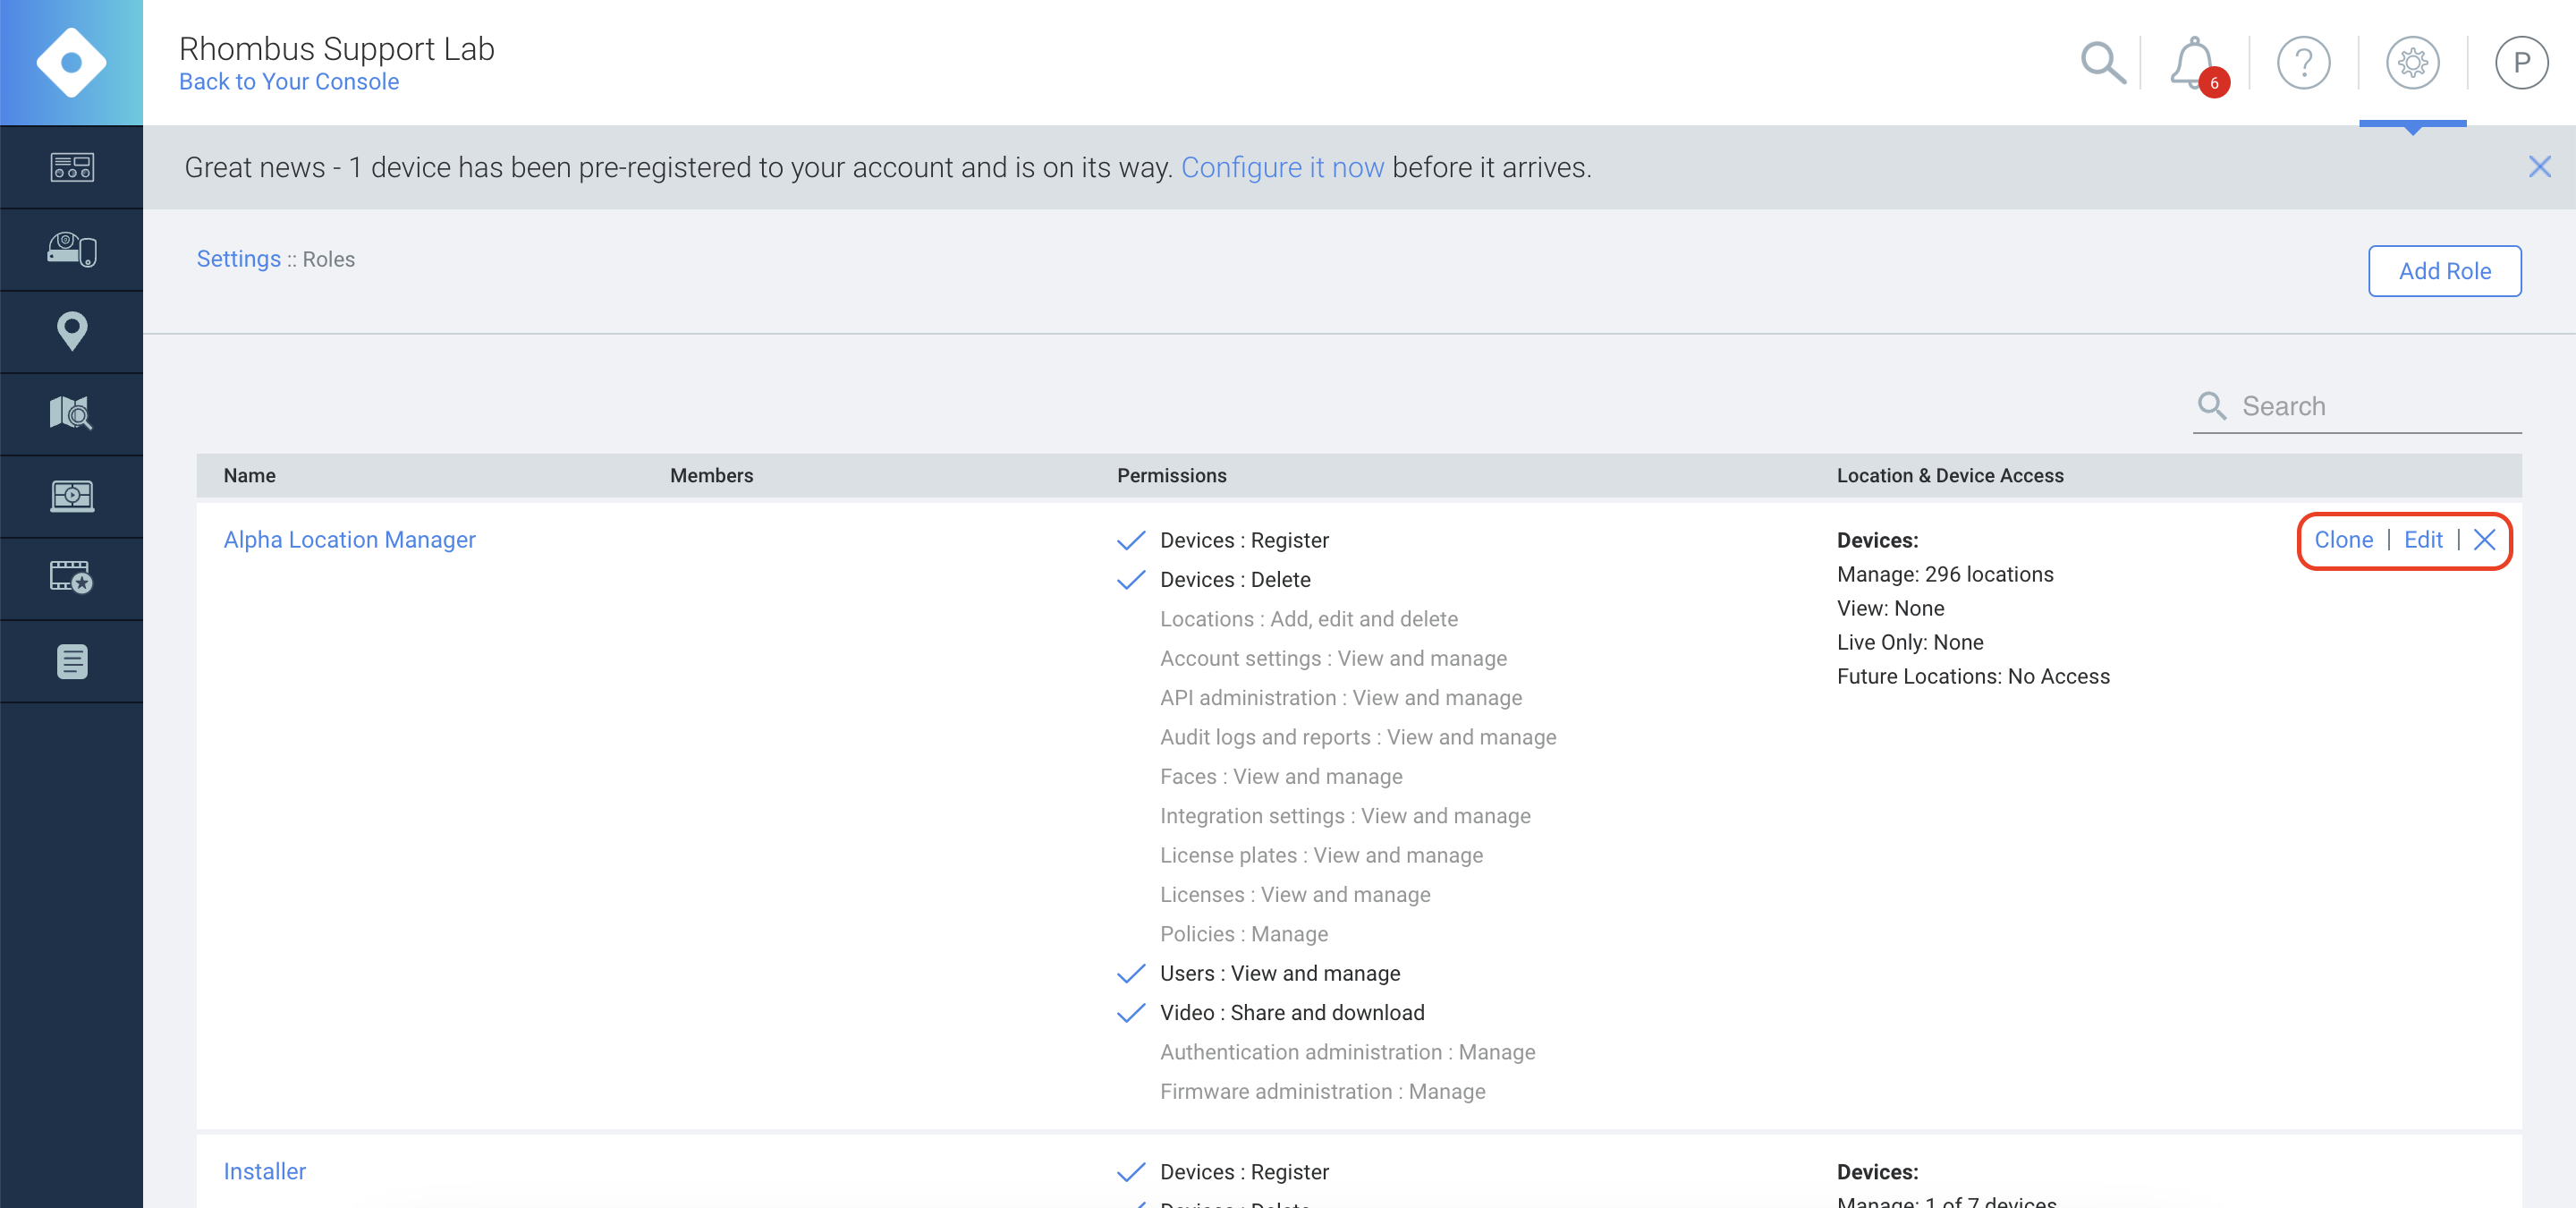Open the global search magnifier in the header

[x=2102, y=62]
